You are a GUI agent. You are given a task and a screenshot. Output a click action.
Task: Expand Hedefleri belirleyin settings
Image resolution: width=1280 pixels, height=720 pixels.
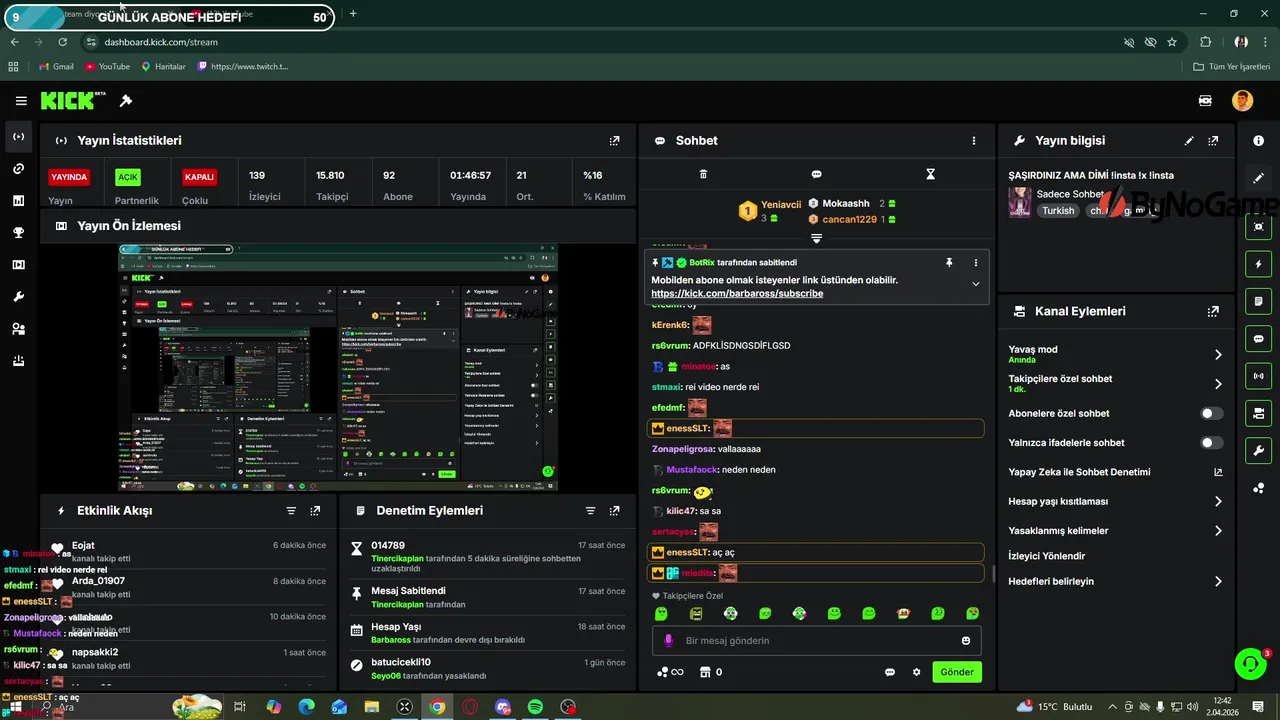pyautogui.click(x=1218, y=582)
